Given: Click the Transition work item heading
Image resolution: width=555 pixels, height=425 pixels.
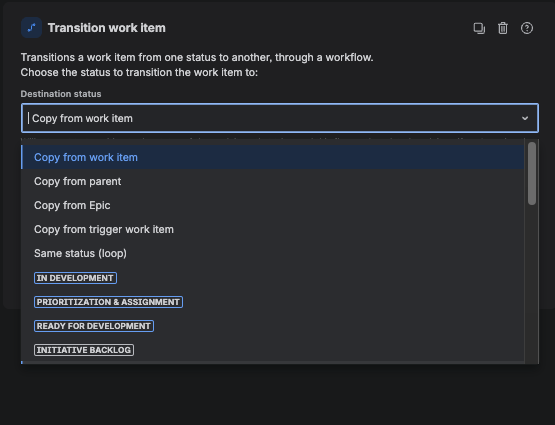Looking at the screenshot, I should (107, 28).
